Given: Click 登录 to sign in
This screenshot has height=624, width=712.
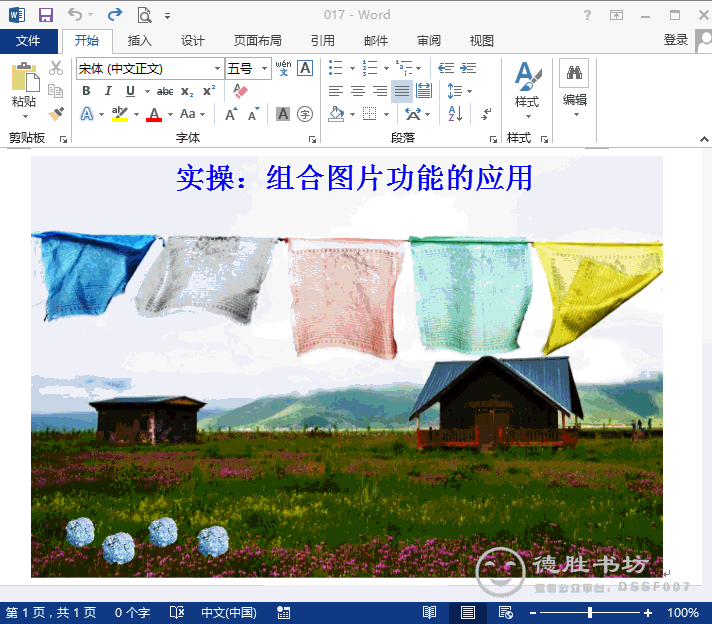Looking at the screenshot, I should click(676, 40).
